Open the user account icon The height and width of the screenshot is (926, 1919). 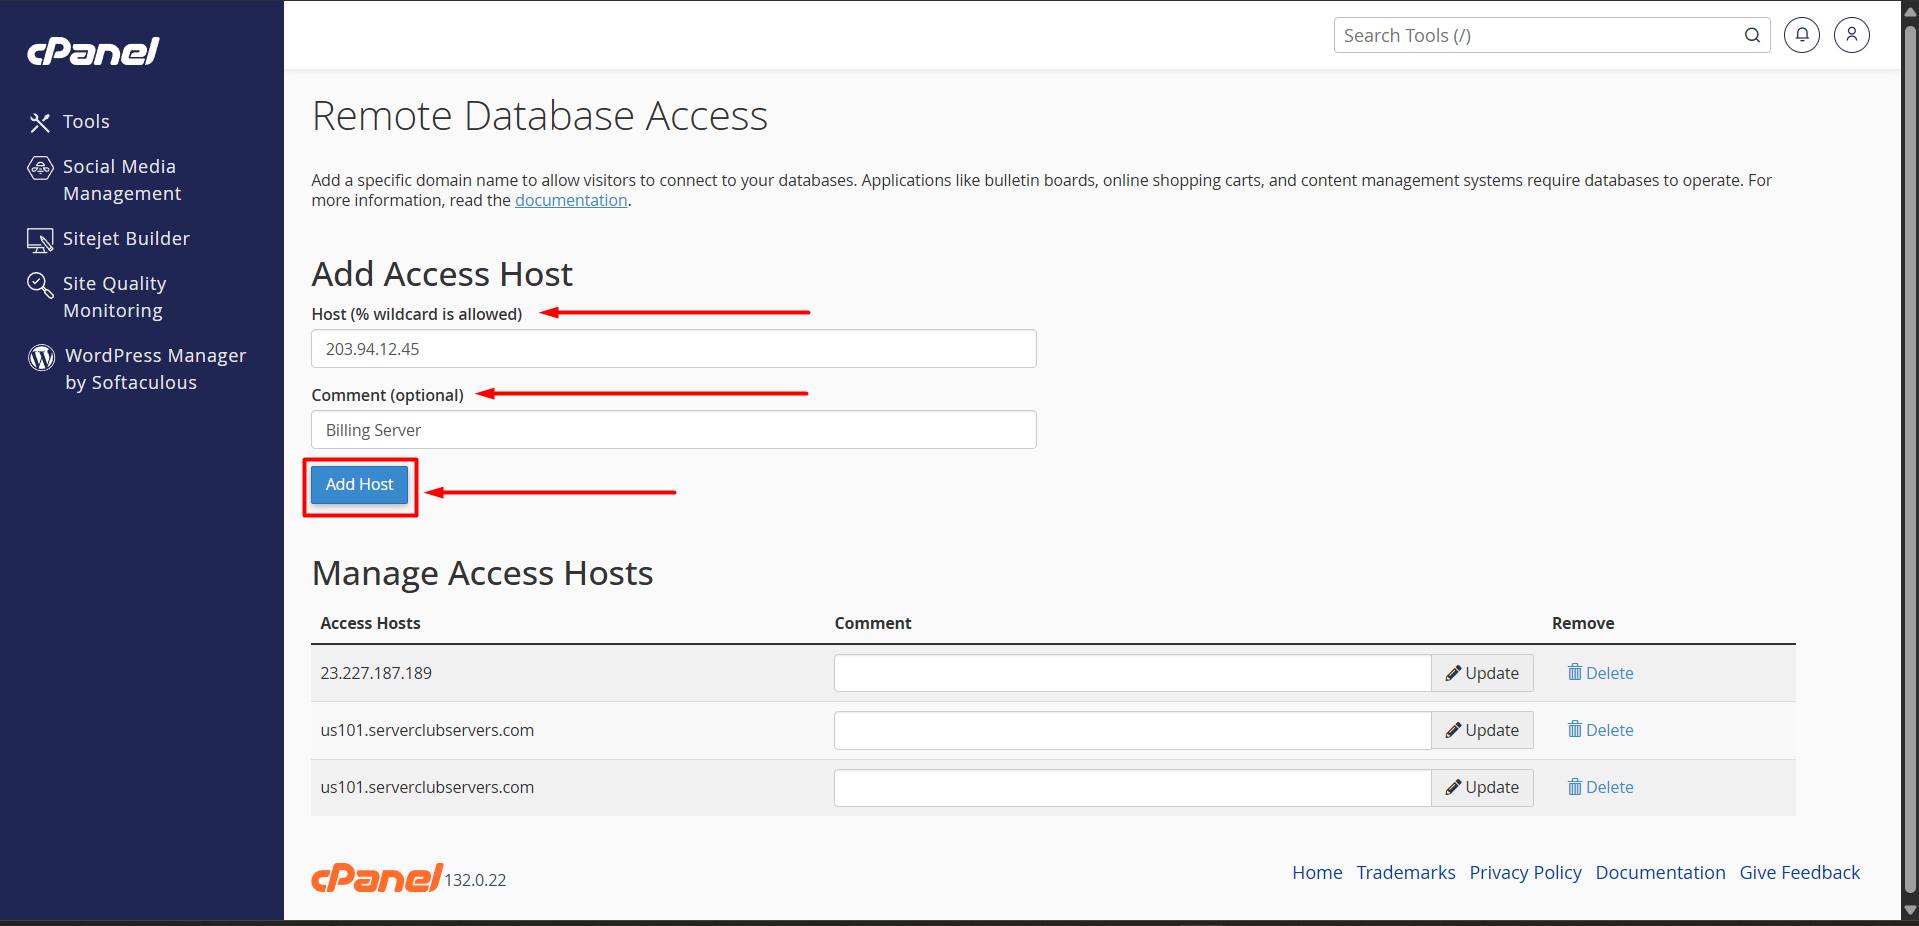coord(1851,35)
